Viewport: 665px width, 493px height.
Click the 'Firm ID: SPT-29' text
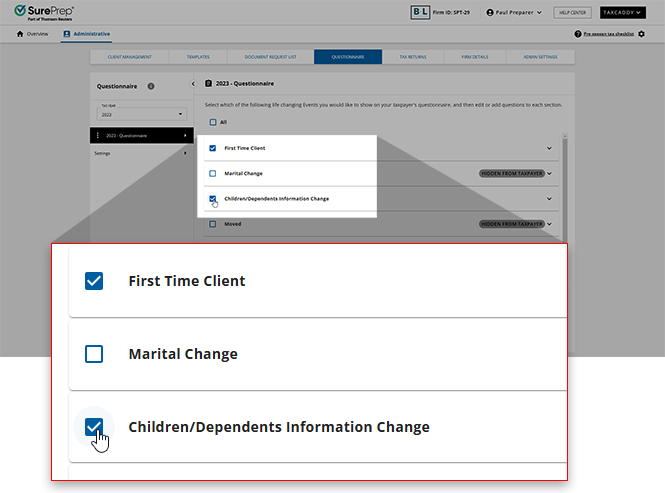[451, 13]
